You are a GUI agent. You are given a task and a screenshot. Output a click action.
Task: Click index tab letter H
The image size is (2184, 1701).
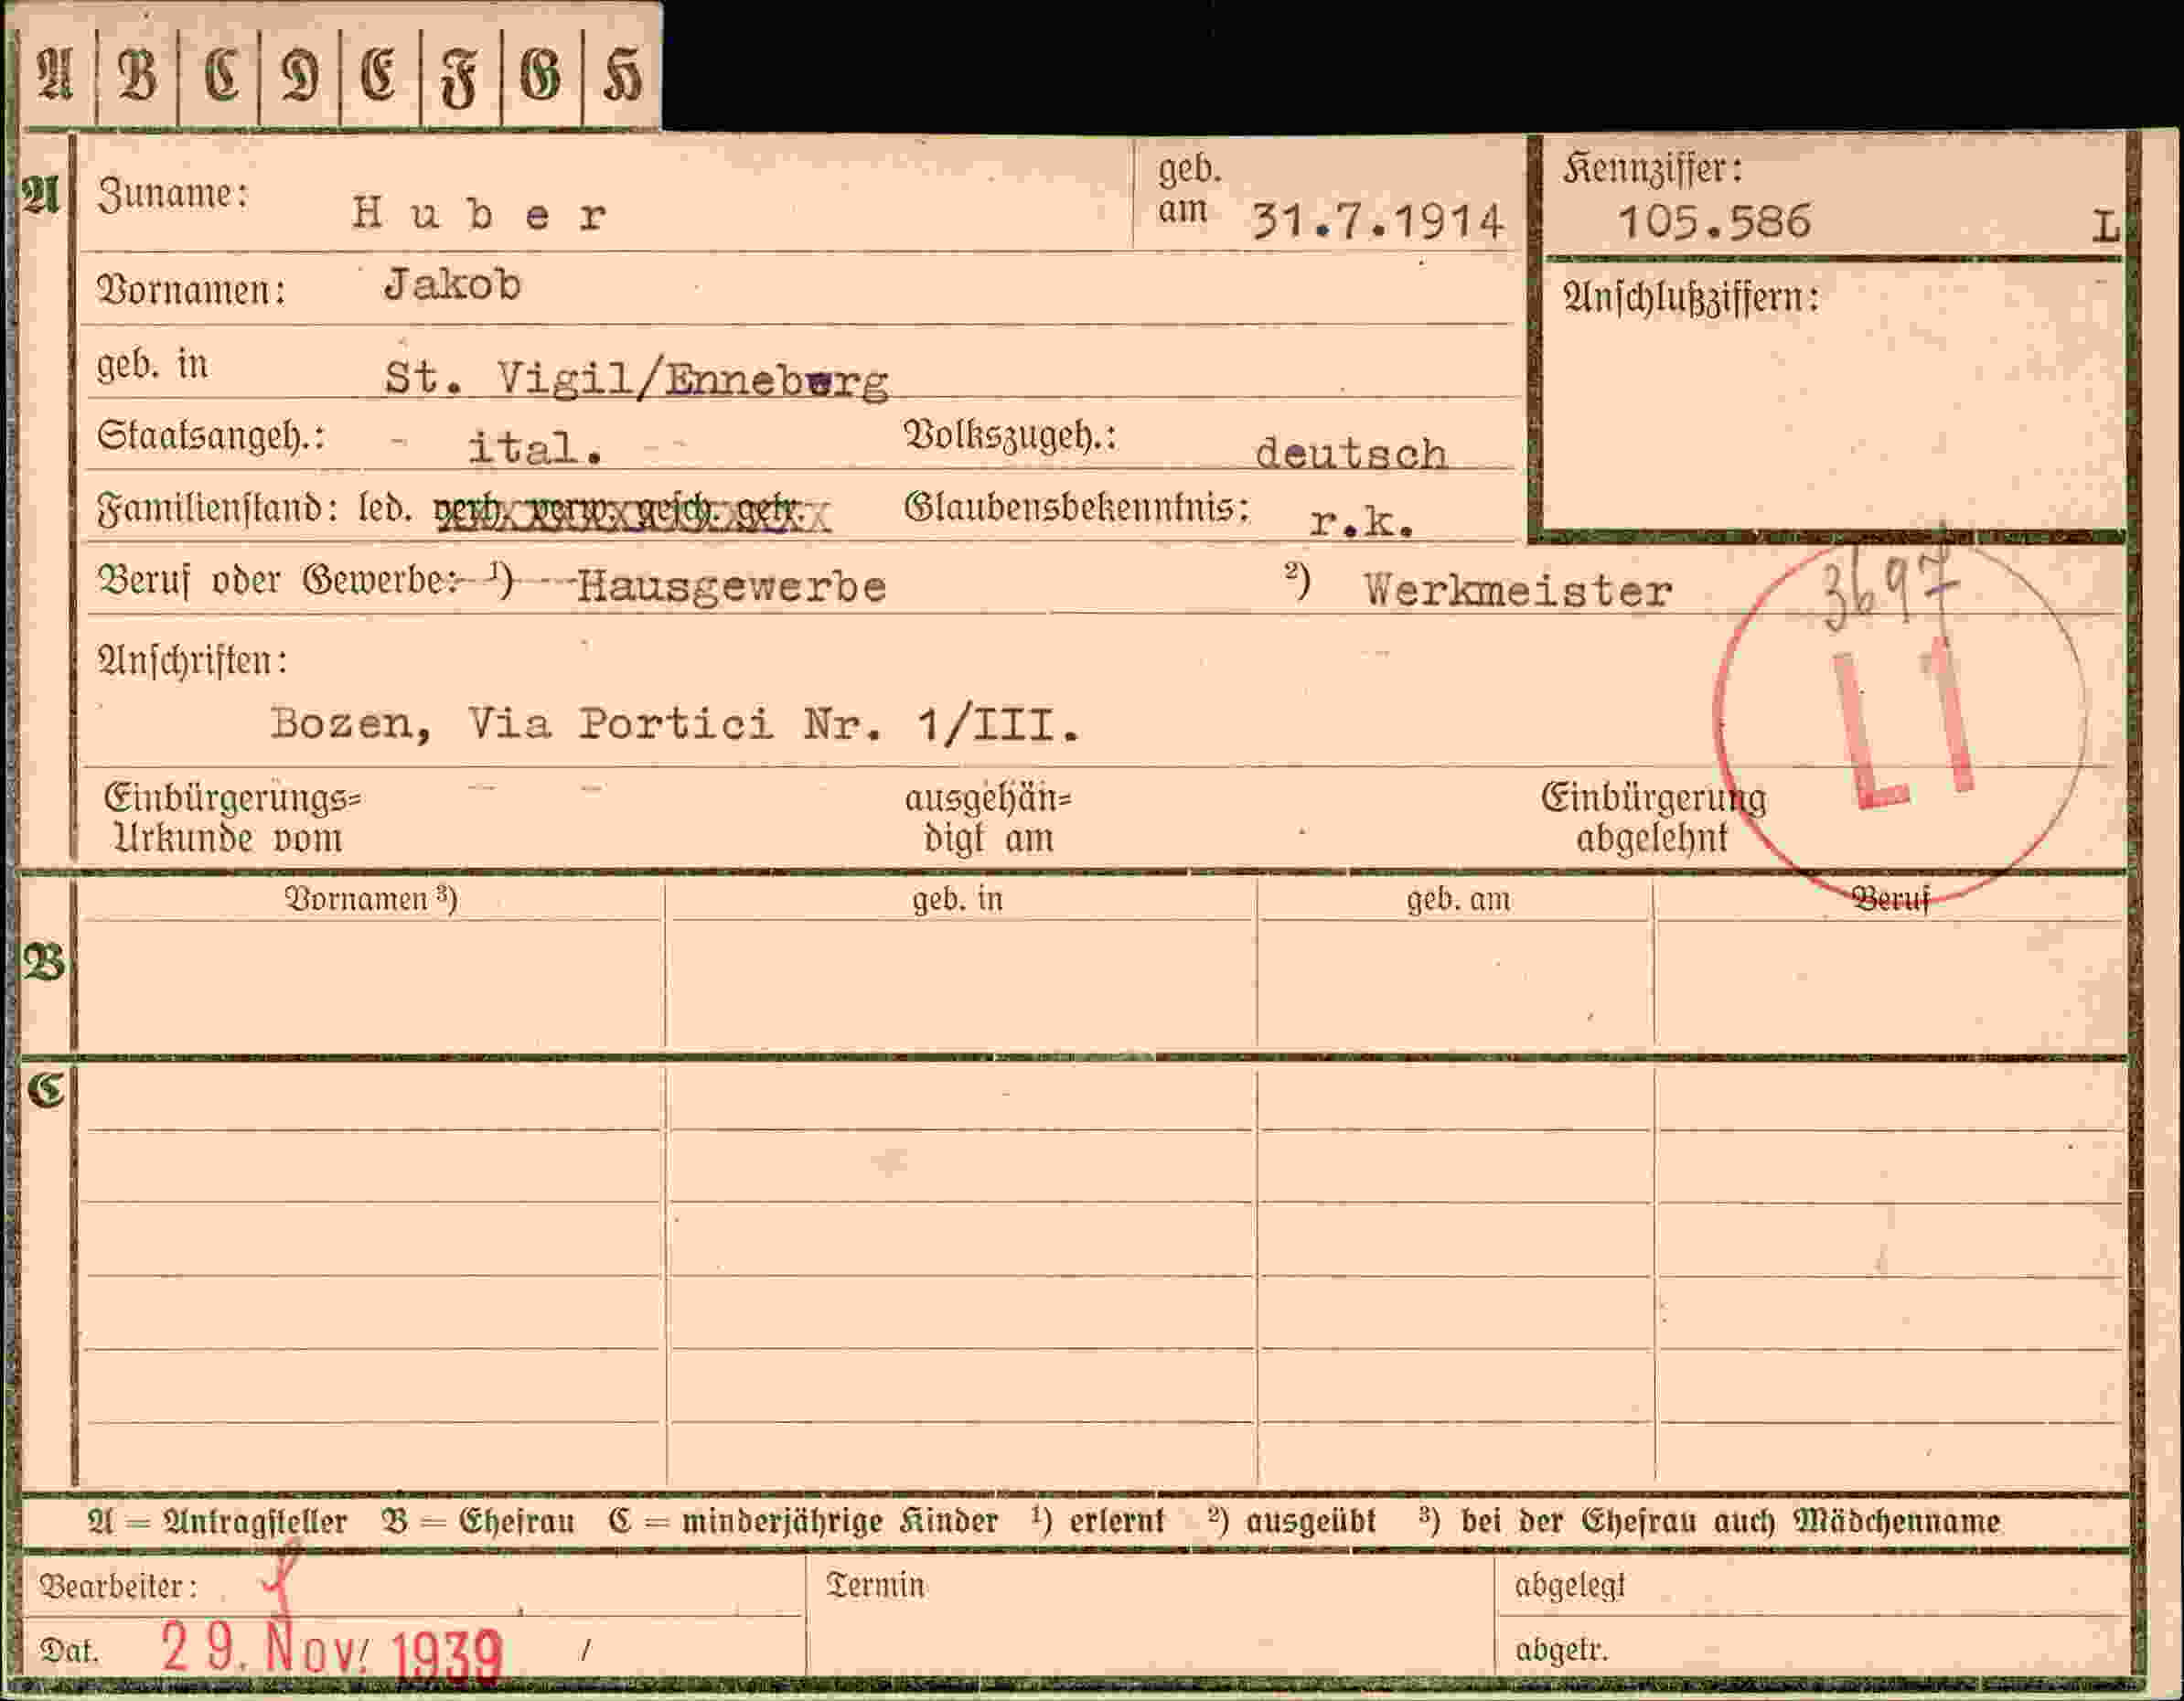pyautogui.click(x=622, y=75)
